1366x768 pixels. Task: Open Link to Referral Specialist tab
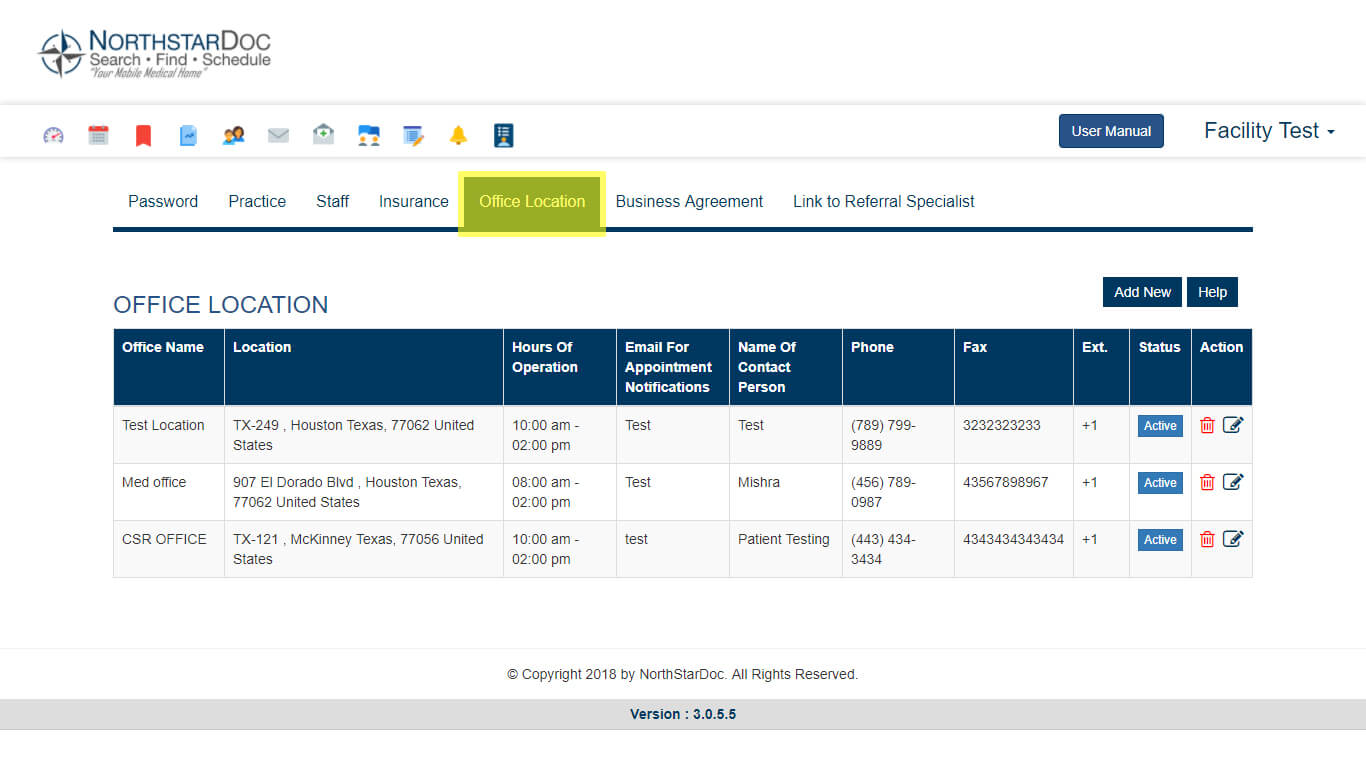884,201
